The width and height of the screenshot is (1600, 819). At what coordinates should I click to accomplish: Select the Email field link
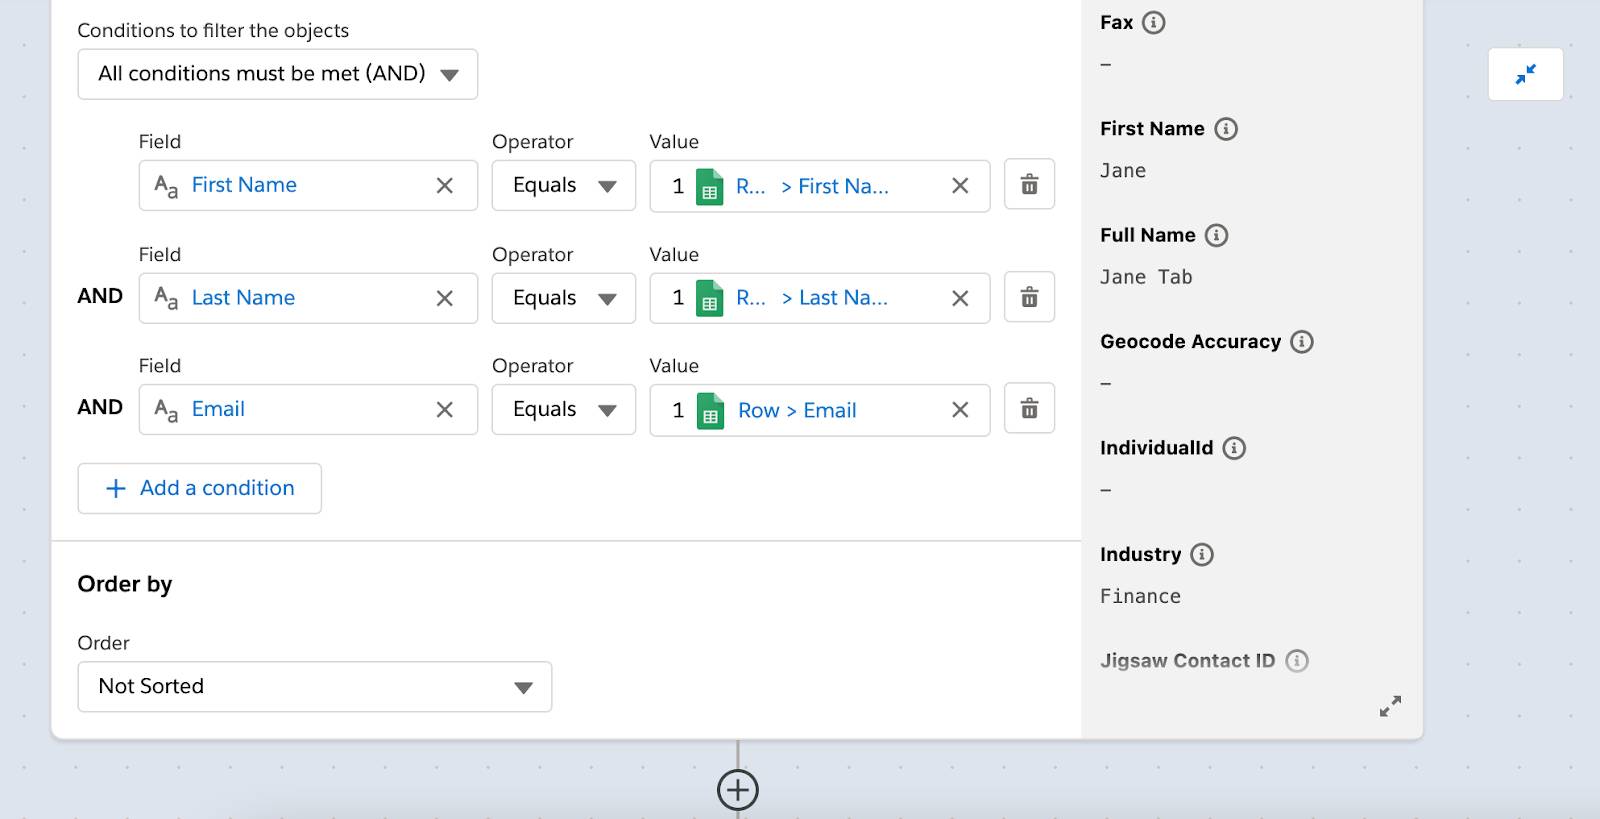click(x=218, y=409)
